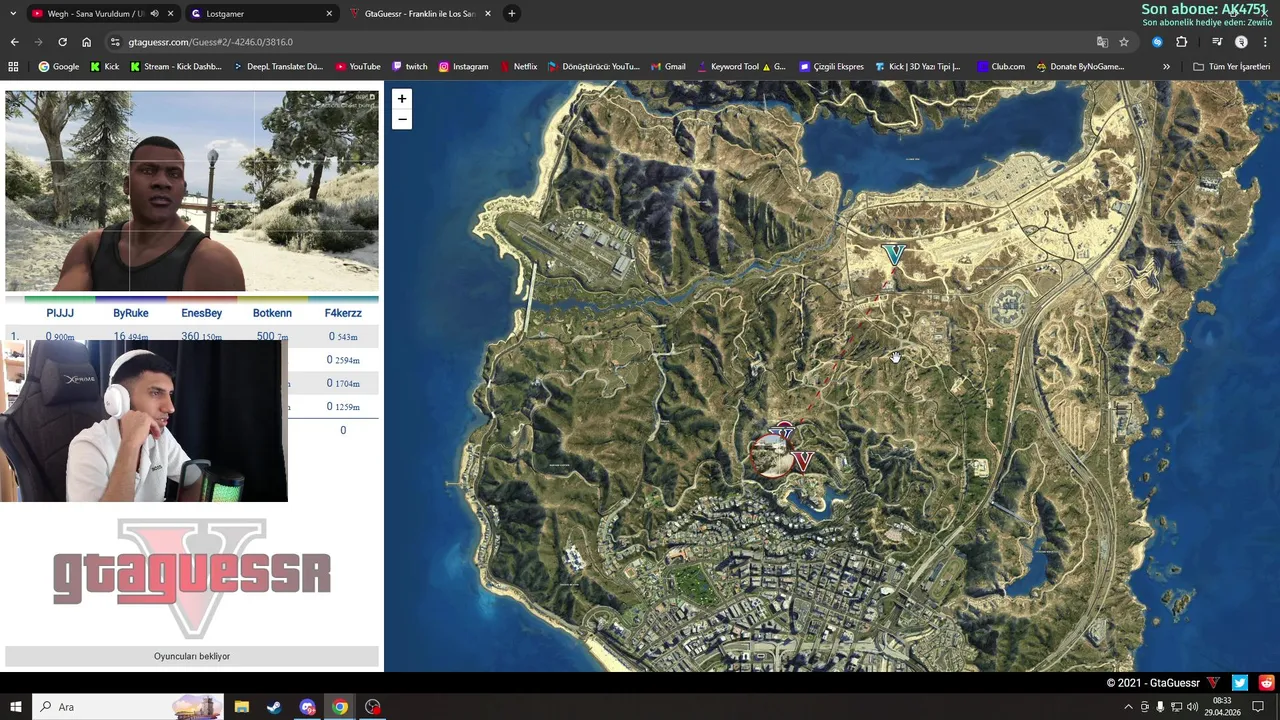Image resolution: width=1280 pixels, height=720 pixels.
Task: Click the address bar URL field
Action: coord(600,42)
